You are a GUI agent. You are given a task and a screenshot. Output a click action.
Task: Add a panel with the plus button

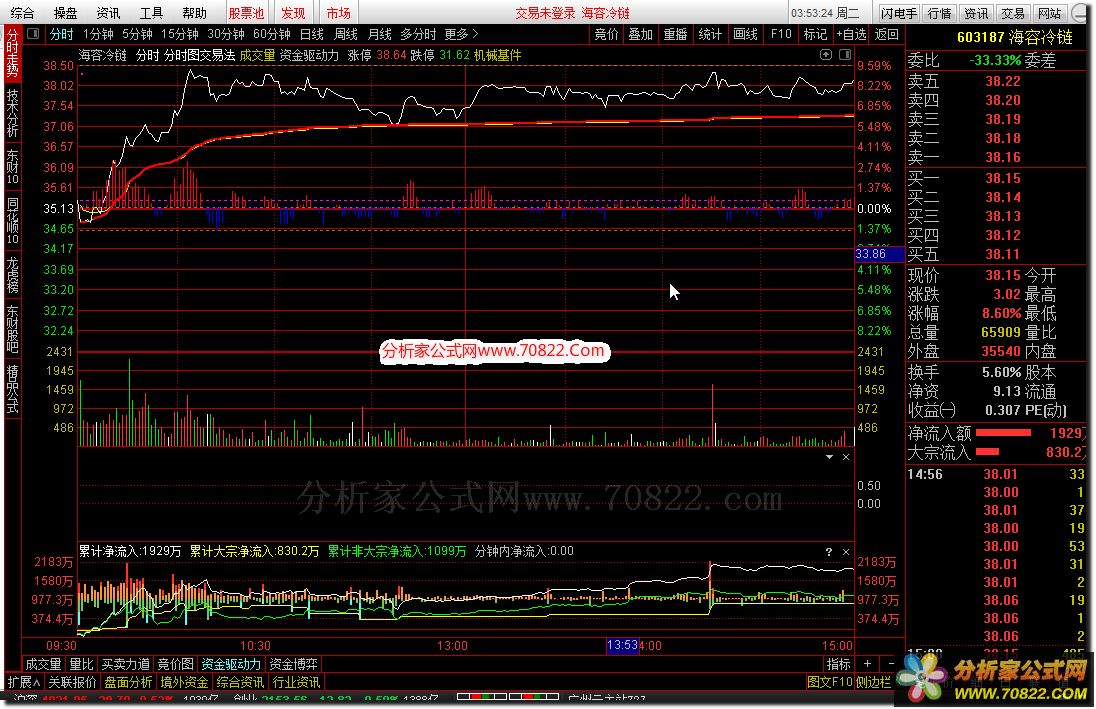pos(867,664)
